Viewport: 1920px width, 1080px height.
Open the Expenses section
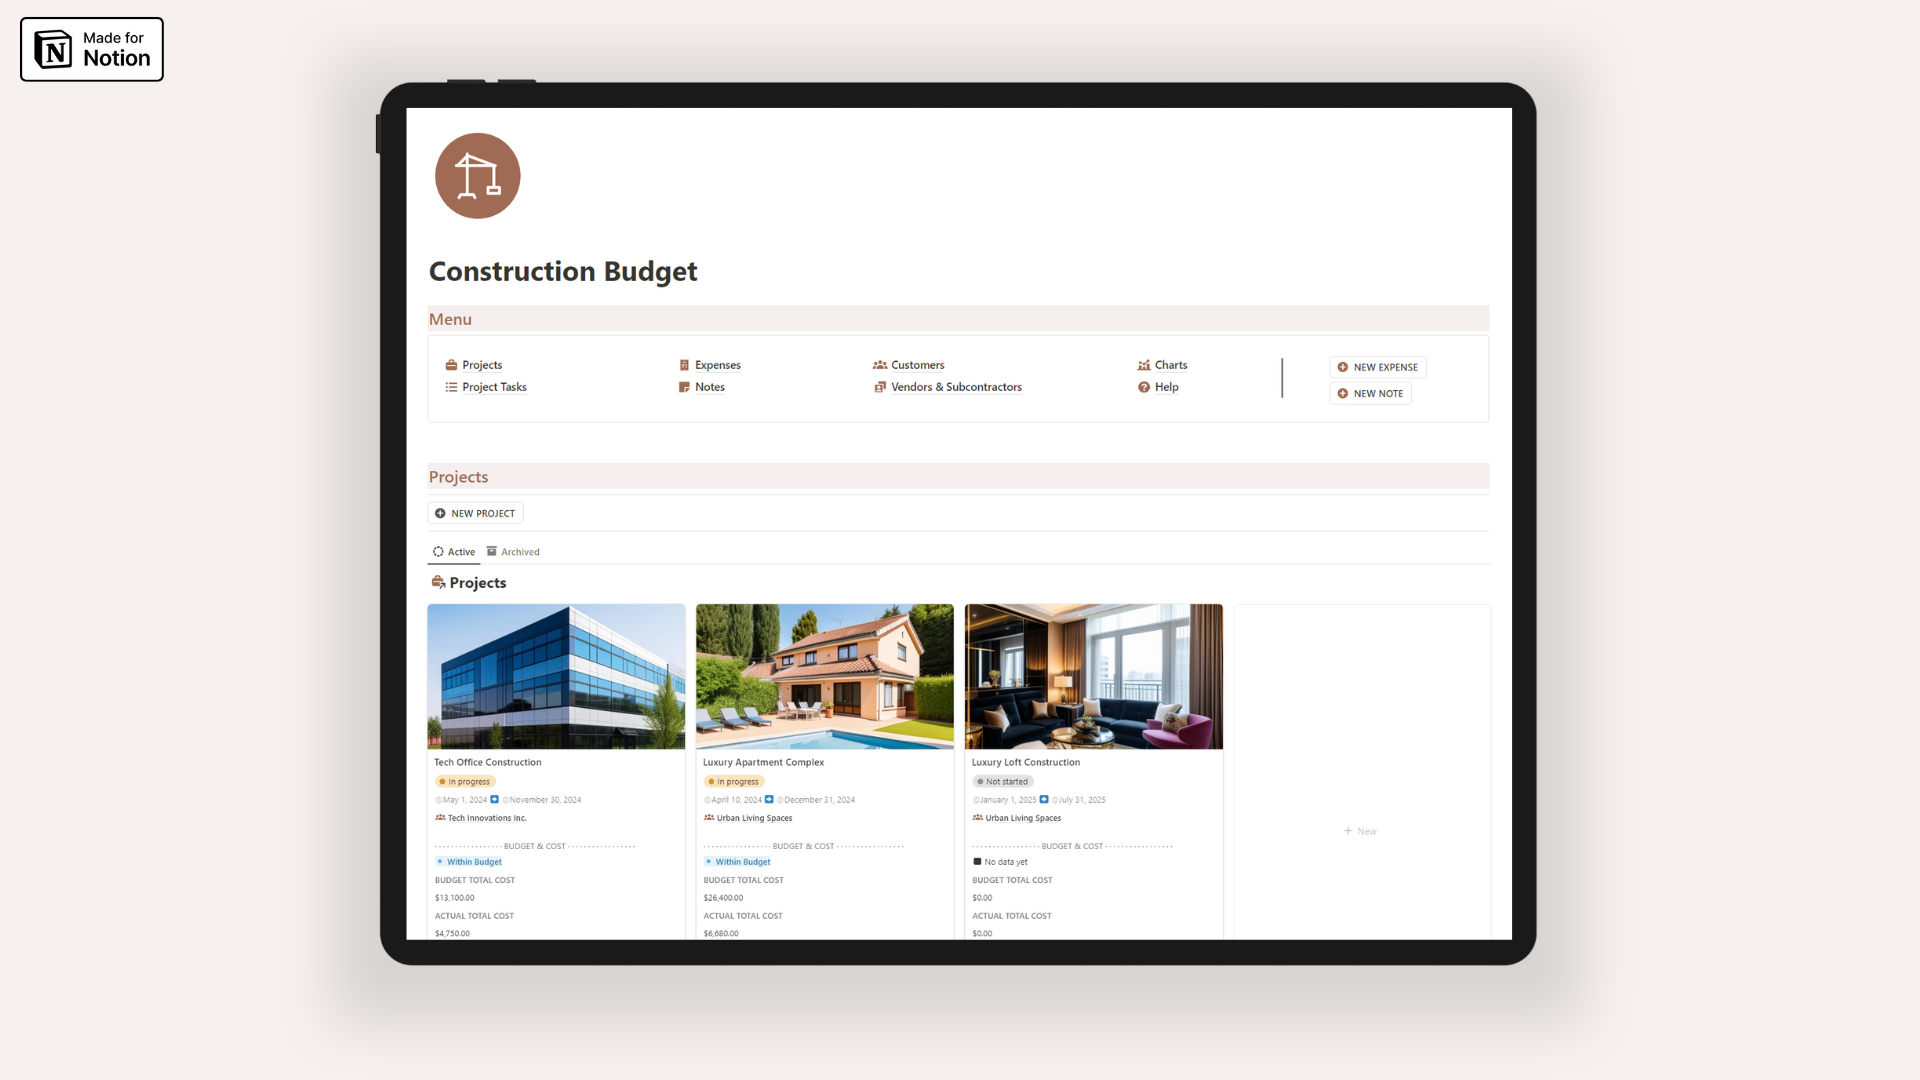[717, 364]
